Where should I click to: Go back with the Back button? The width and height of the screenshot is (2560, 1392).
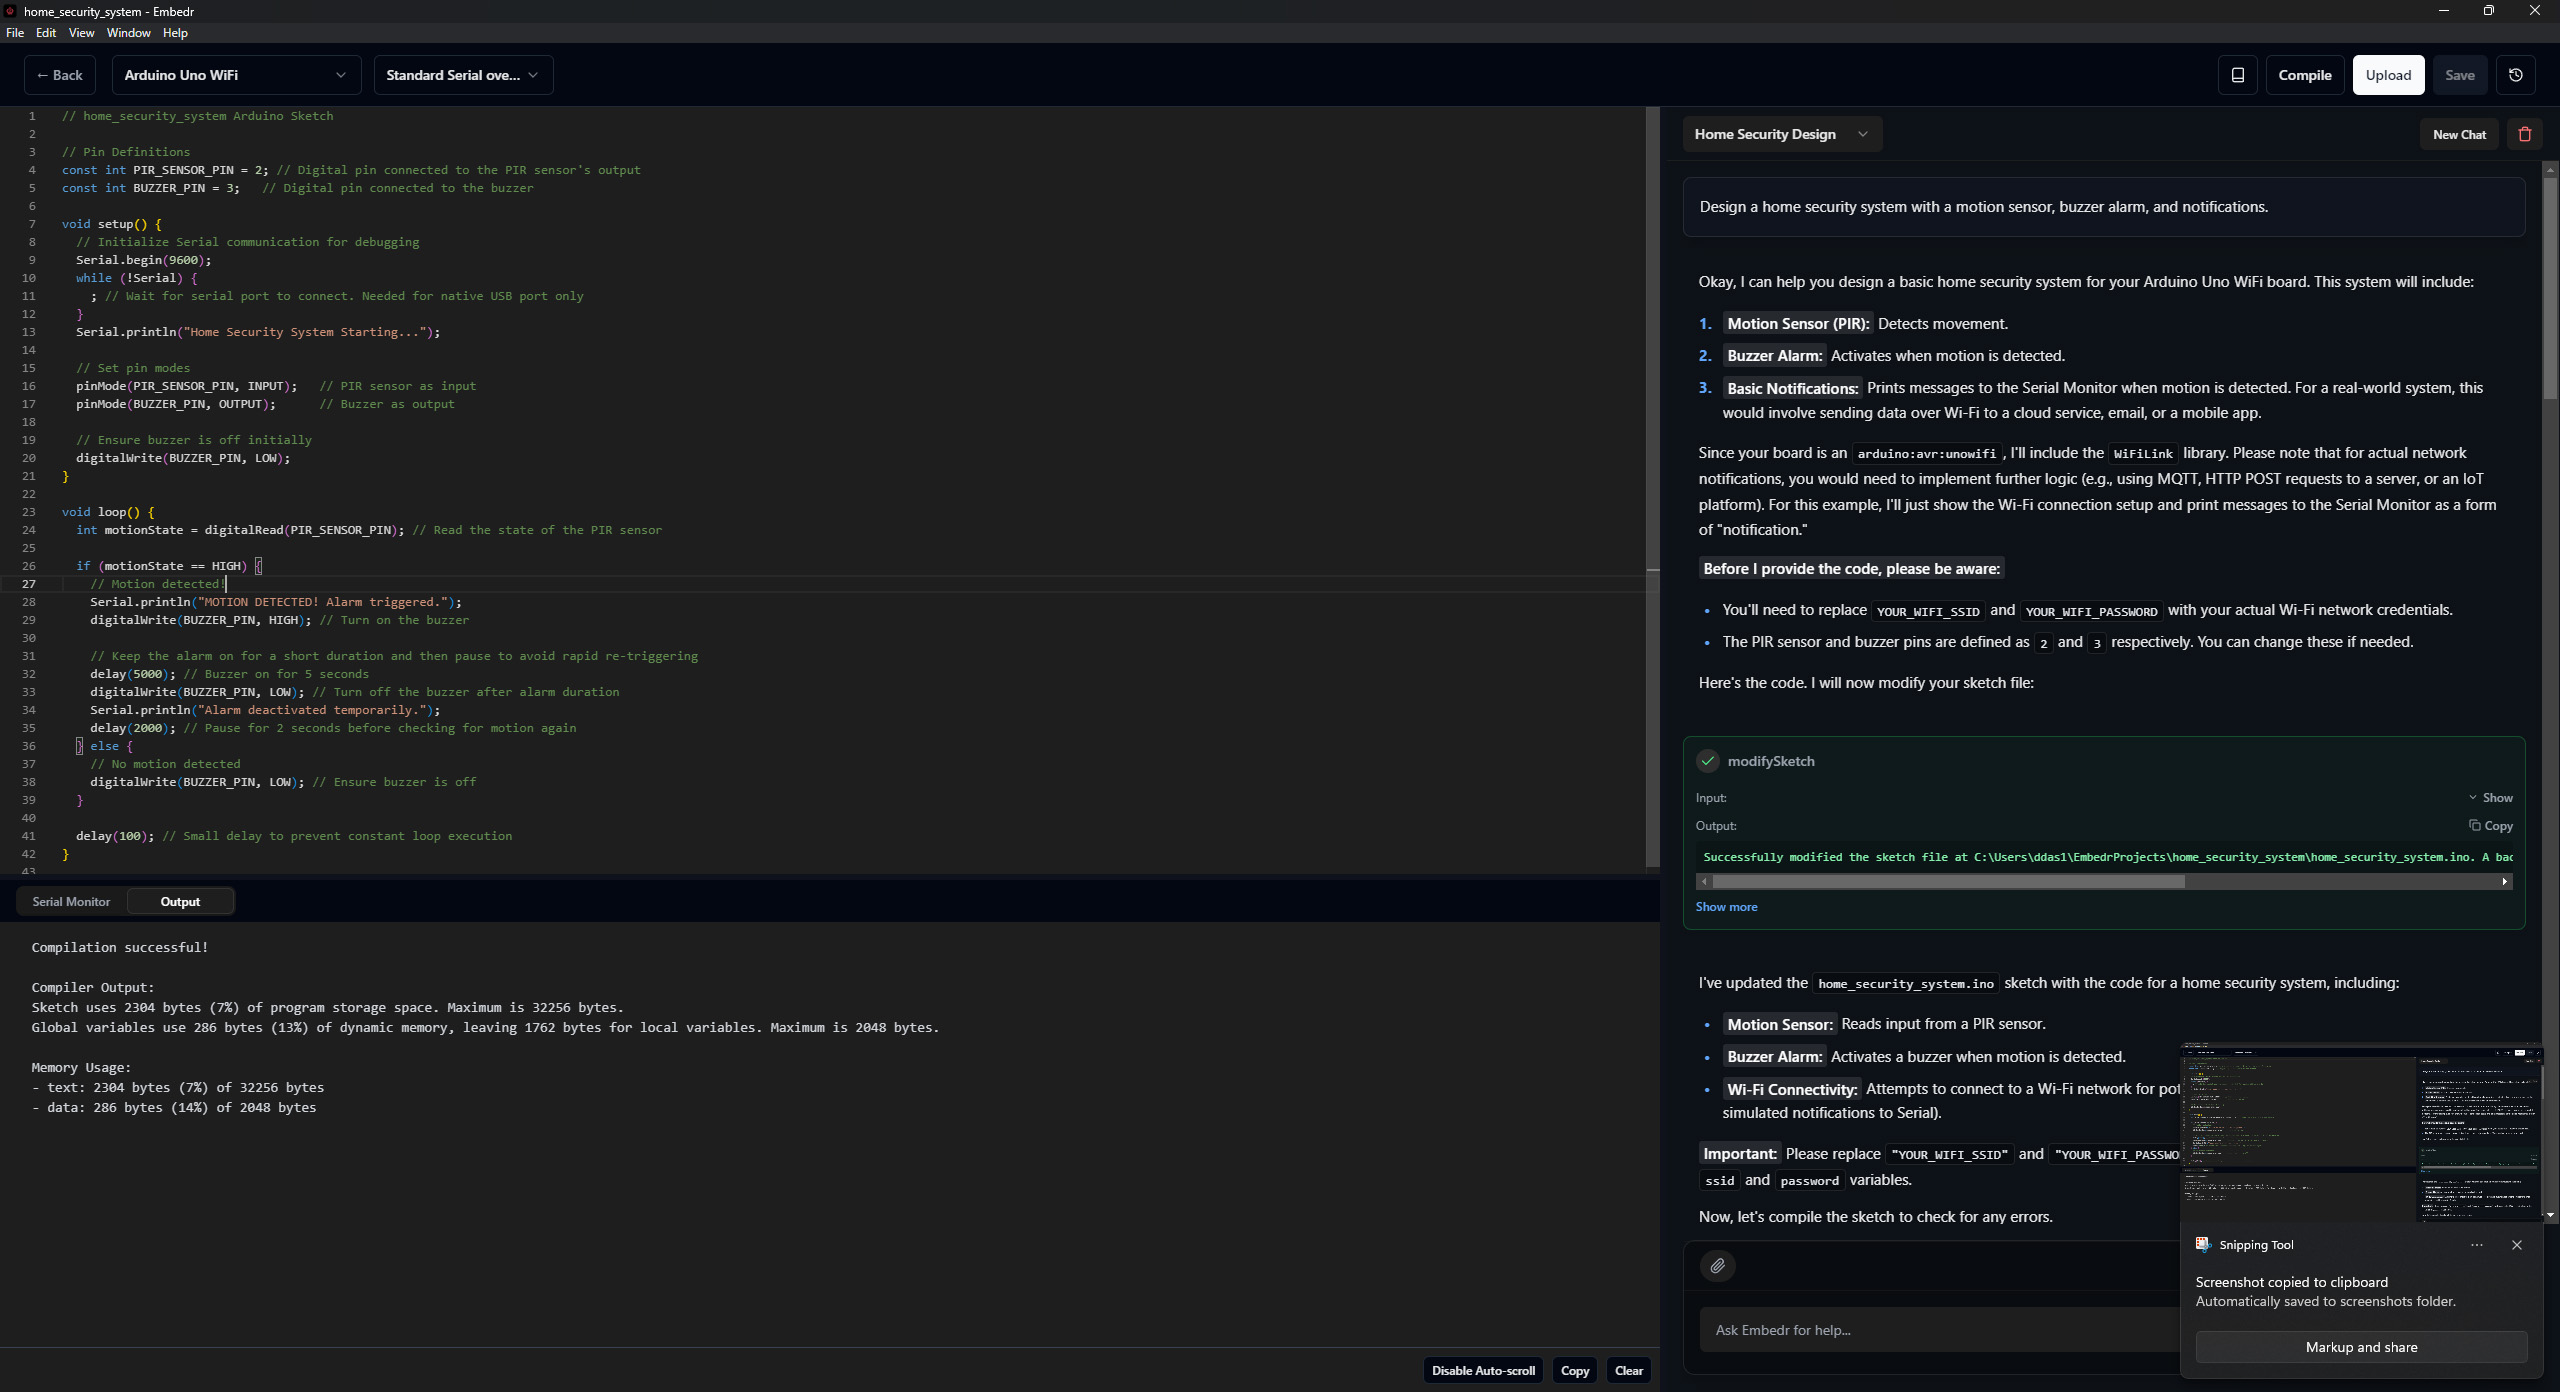(60, 75)
